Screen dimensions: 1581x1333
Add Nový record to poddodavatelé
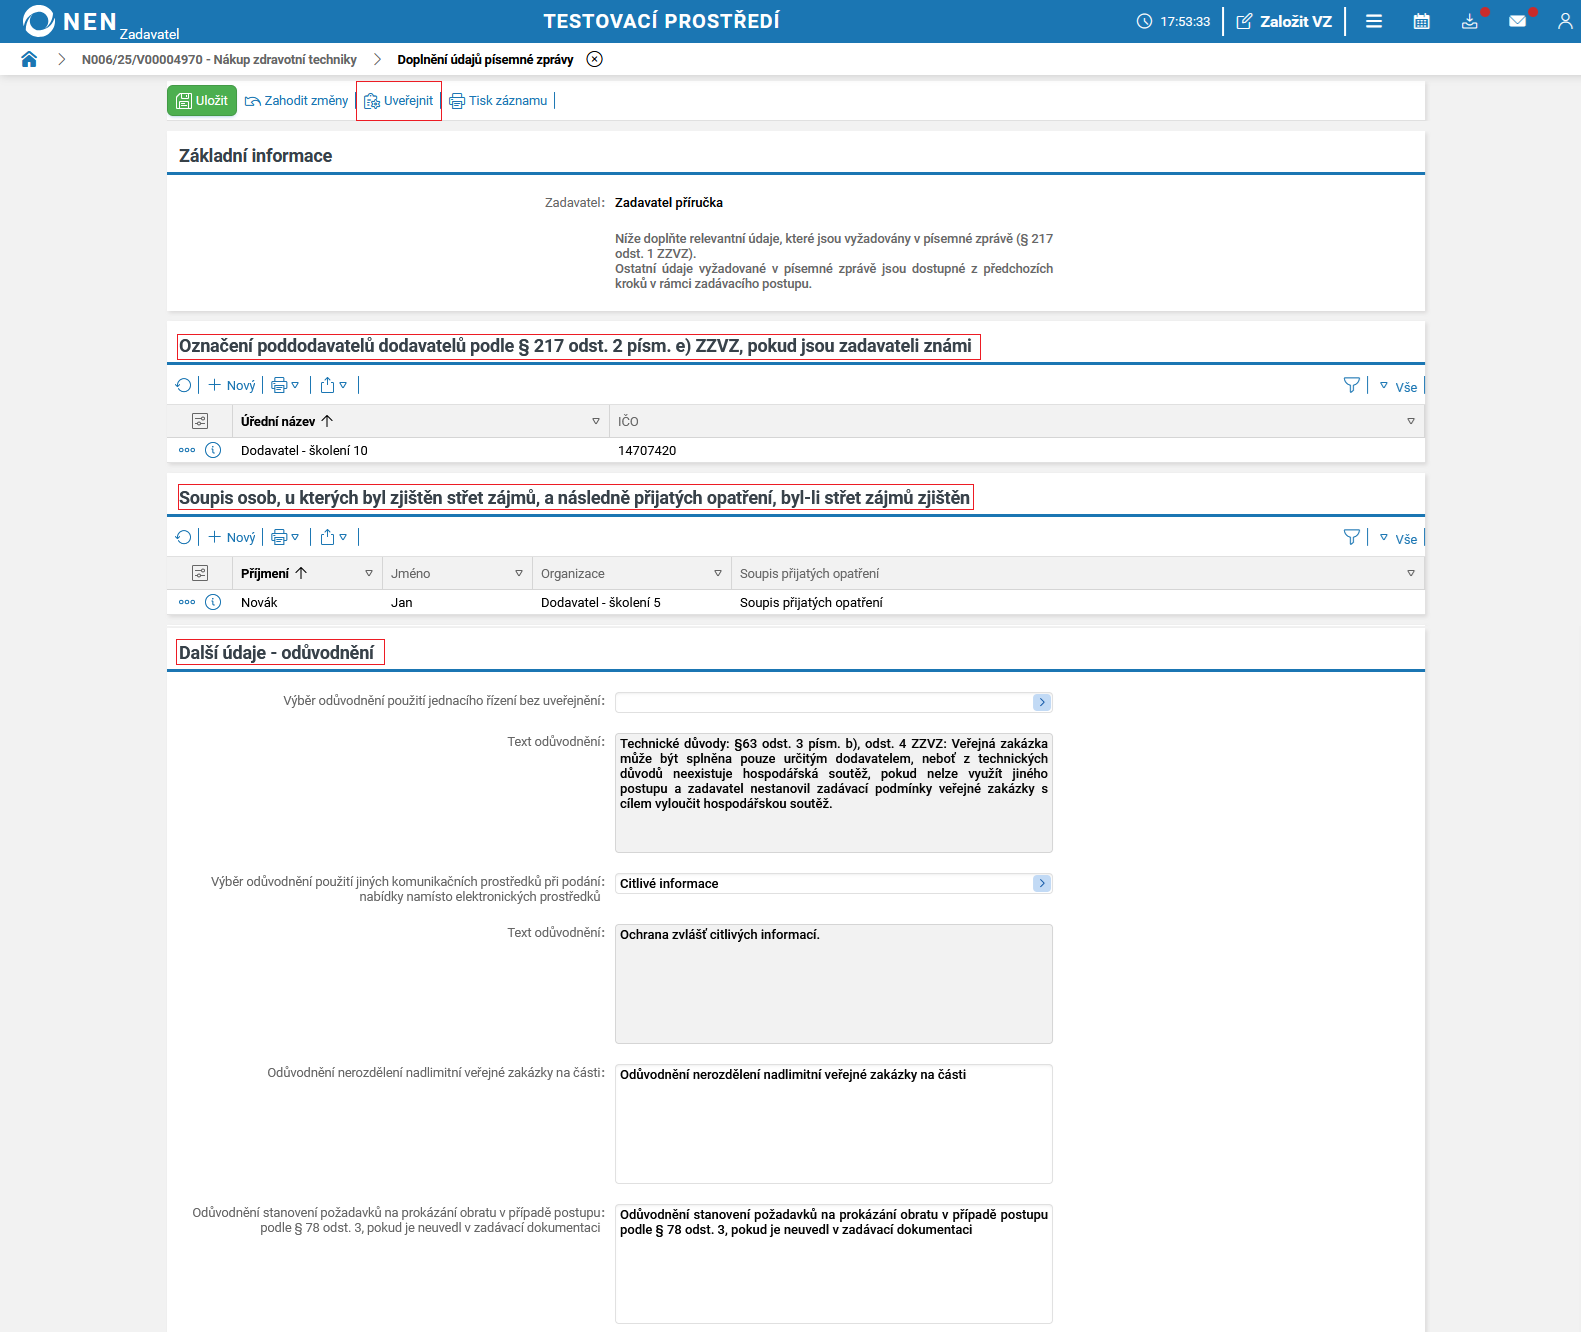[232, 385]
